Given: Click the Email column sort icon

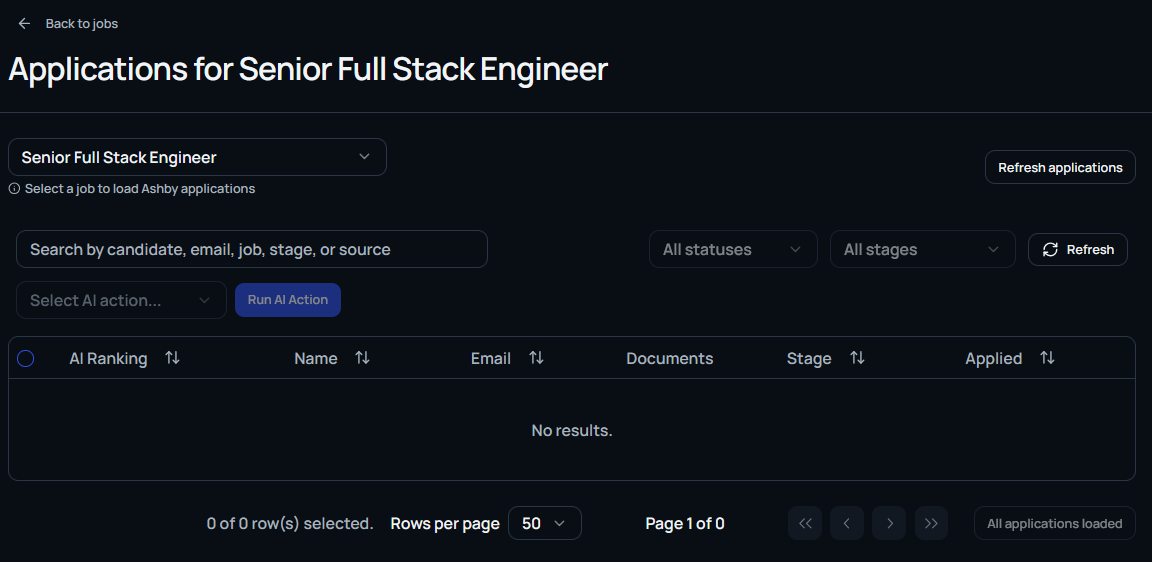Looking at the screenshot, I should click(x=536, y=358).
